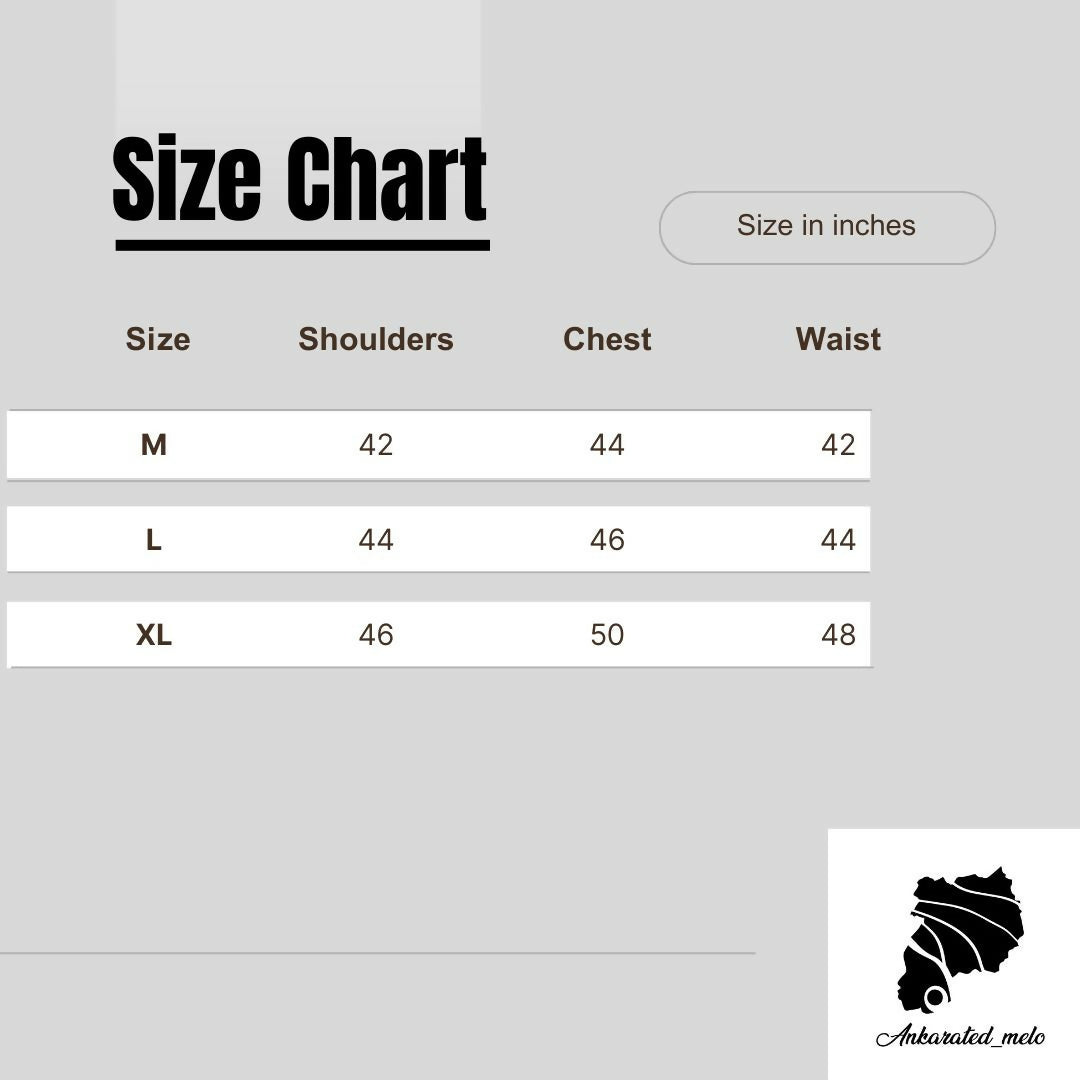
Task: Select the Size column header
Action: pyautogui.click(x=157, y=339)
